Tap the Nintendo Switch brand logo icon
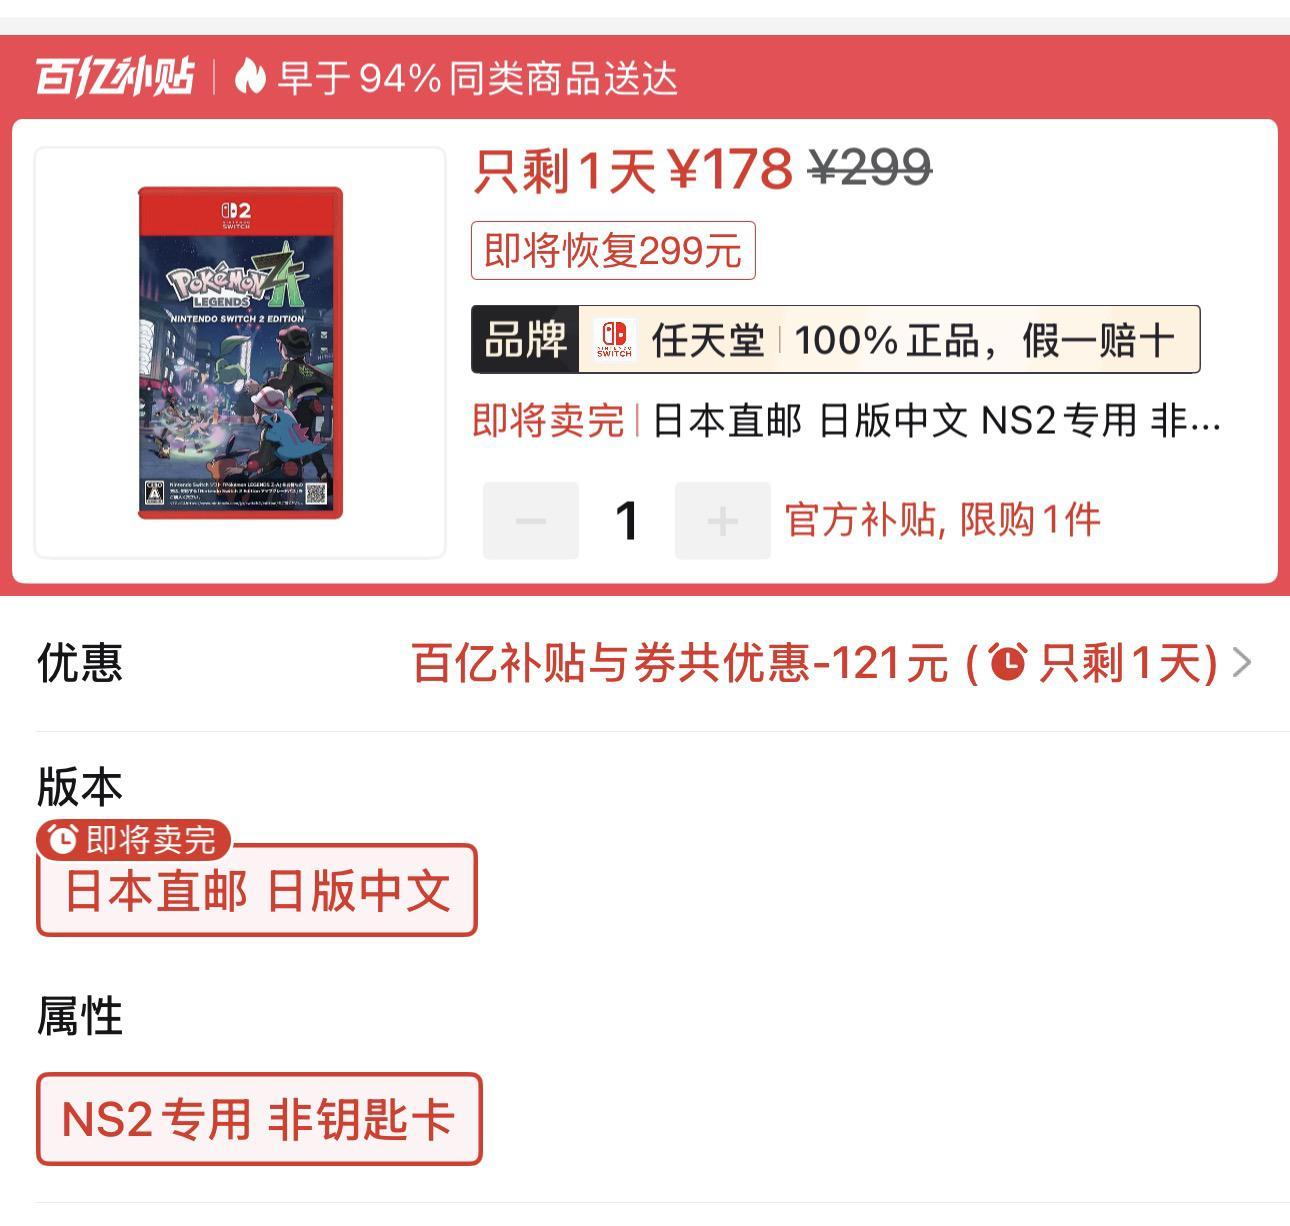 coord(614,339)
